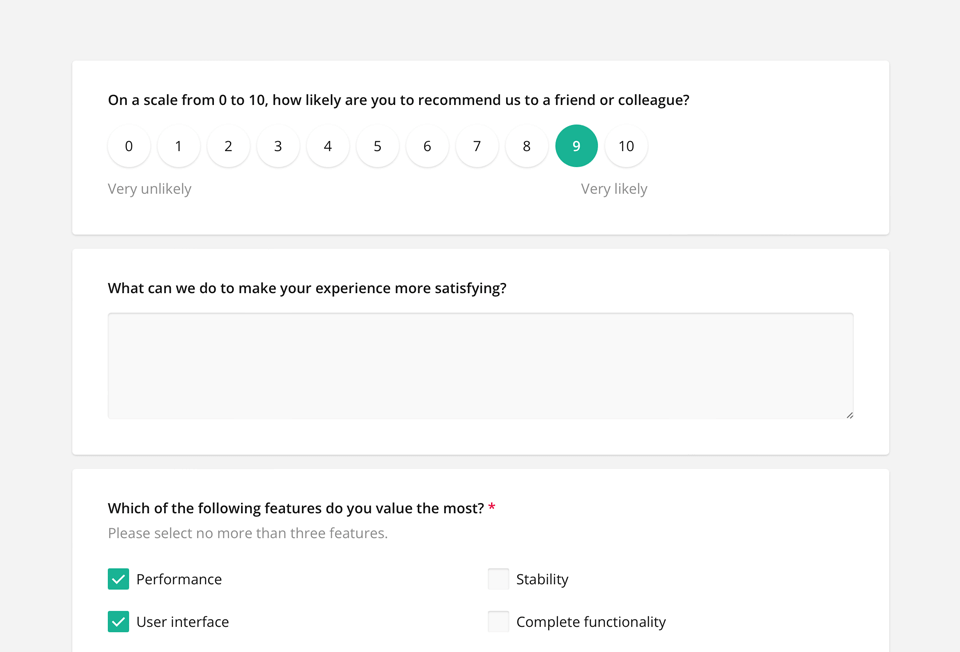Click rating 6 on the likelihood scale
This screenshot has width=960, height=652.
[427, 146]
